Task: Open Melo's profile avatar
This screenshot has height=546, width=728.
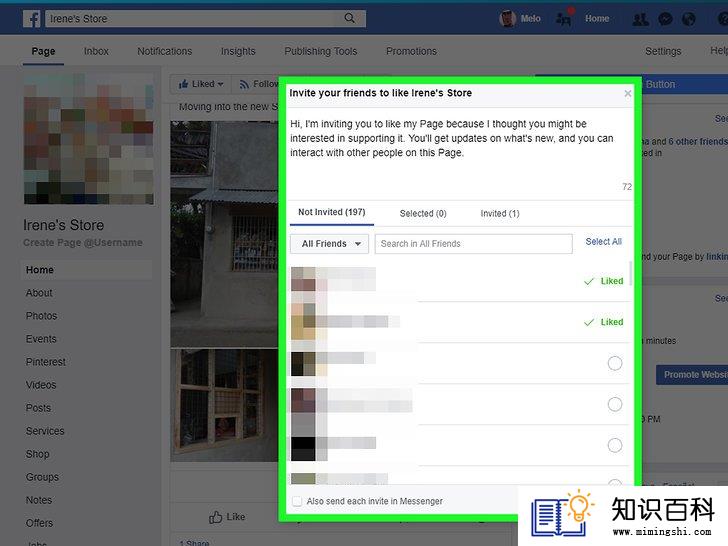Action: (x=507, y=19)
